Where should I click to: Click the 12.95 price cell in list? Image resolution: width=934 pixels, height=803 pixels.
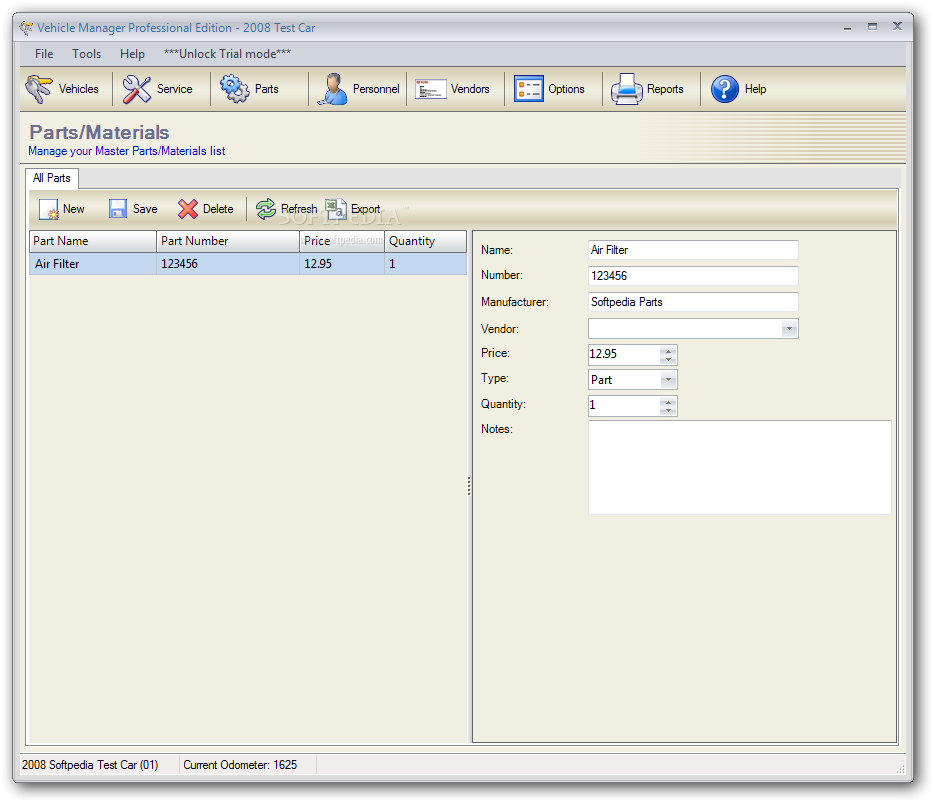(x=343, y=264)
